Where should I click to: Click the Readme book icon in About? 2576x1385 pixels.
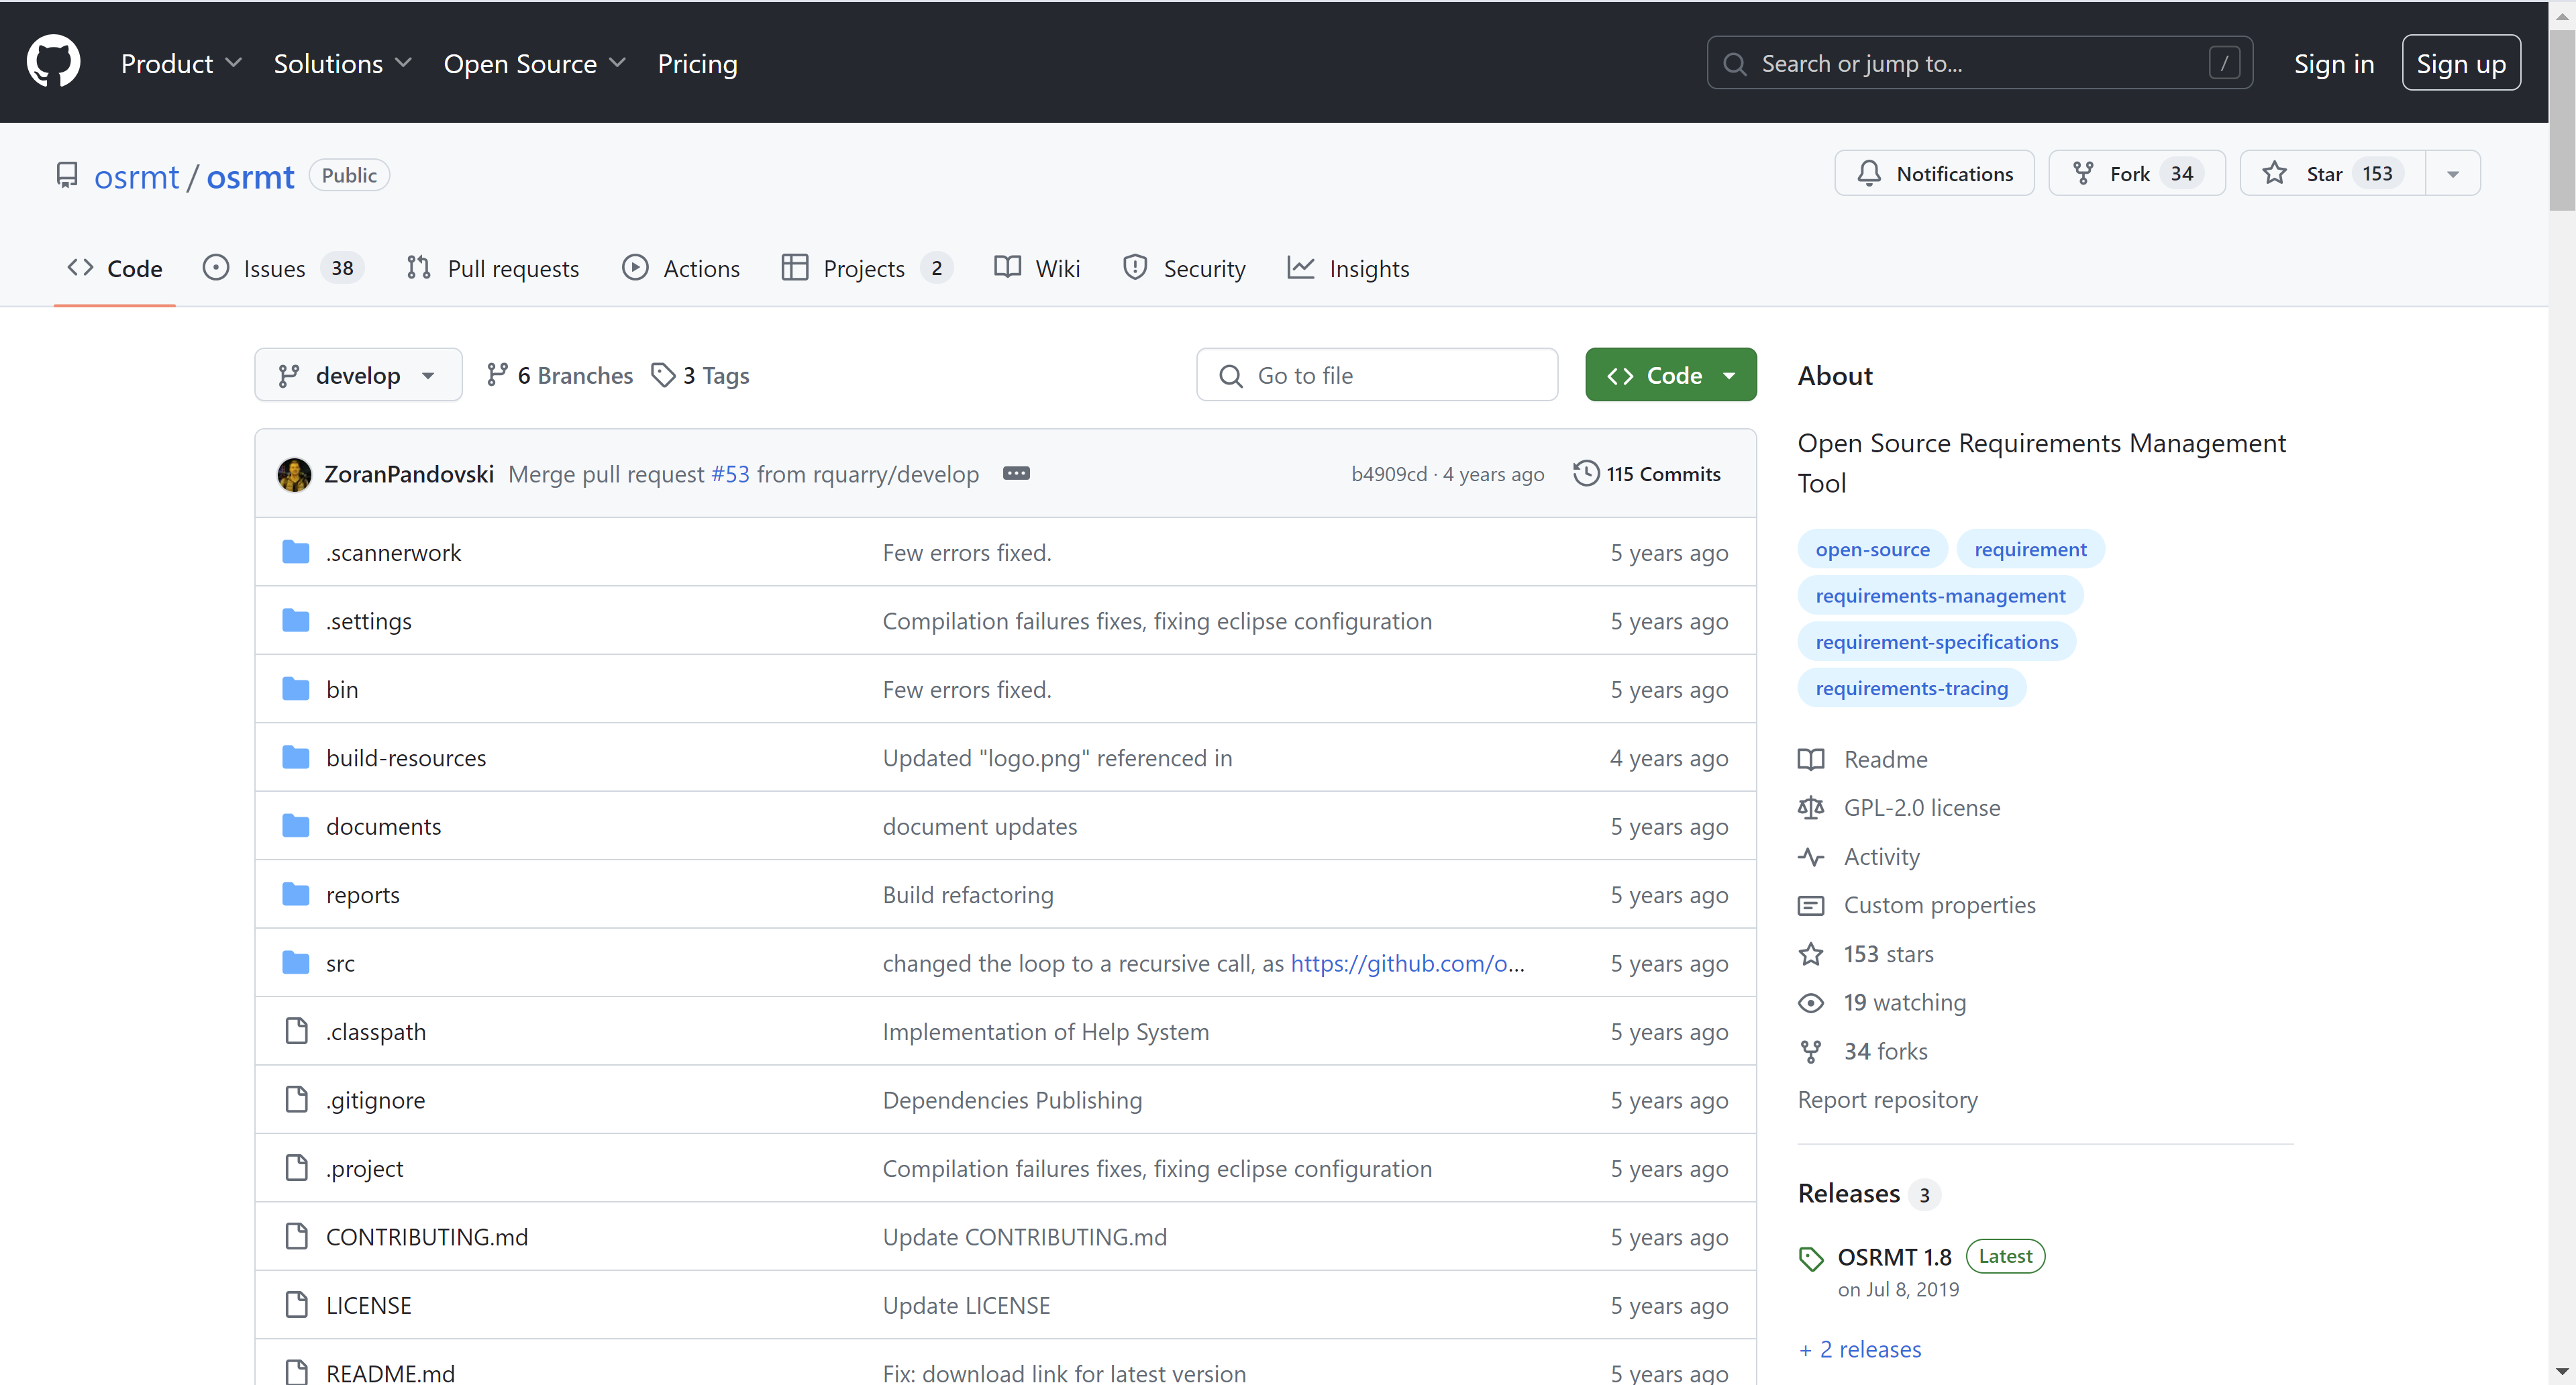tap(1811, 759)
